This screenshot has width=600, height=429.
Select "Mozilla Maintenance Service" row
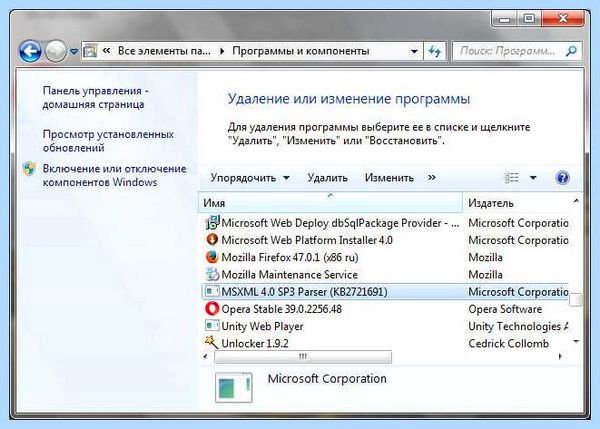click(x=386, y=275)
